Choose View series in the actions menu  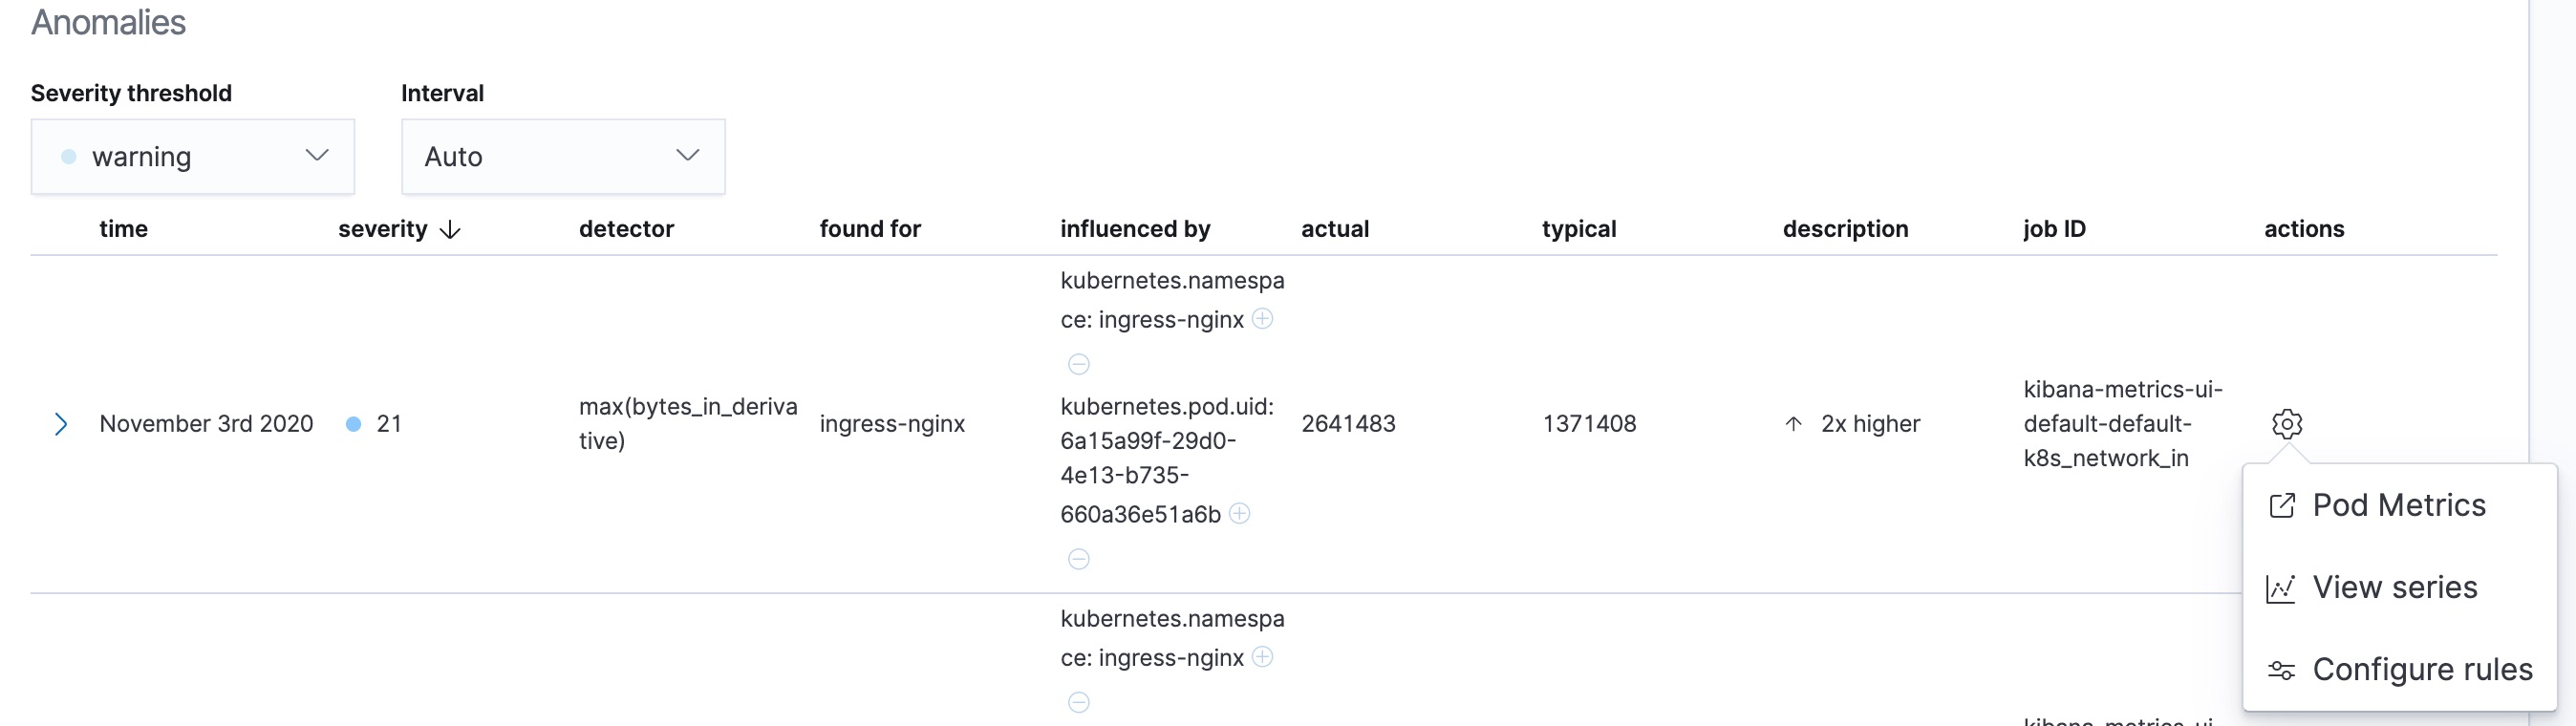coord(2394,587)
